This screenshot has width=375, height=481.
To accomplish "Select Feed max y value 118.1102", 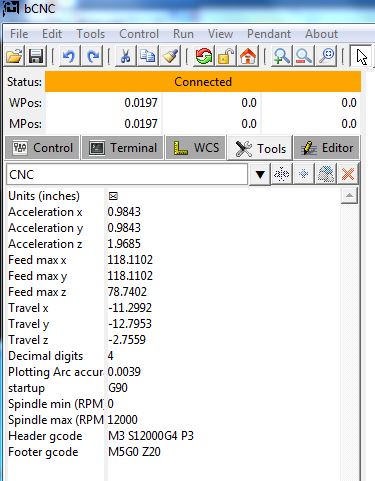I will [130, 276].
